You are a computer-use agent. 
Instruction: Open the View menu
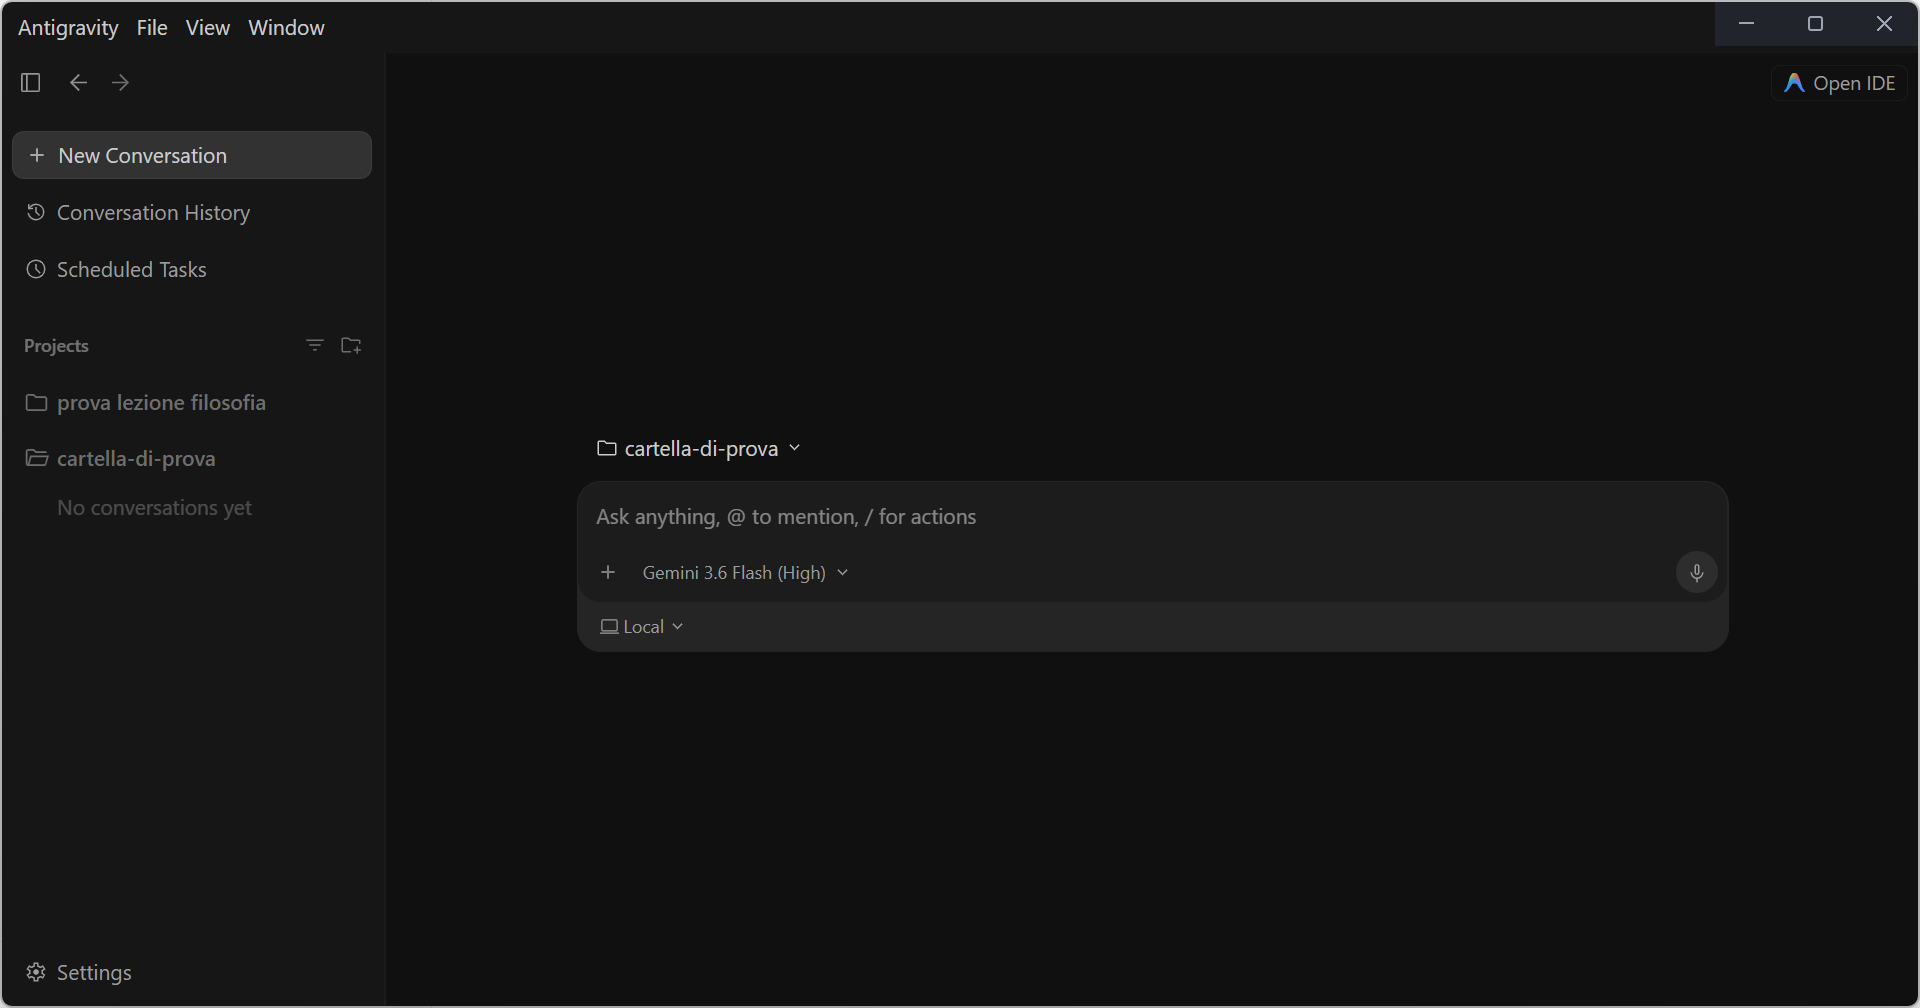pos(208,27)
